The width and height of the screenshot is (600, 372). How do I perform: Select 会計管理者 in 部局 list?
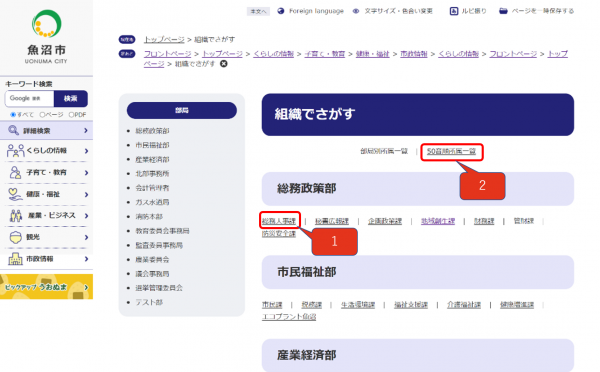click(152, 188)
